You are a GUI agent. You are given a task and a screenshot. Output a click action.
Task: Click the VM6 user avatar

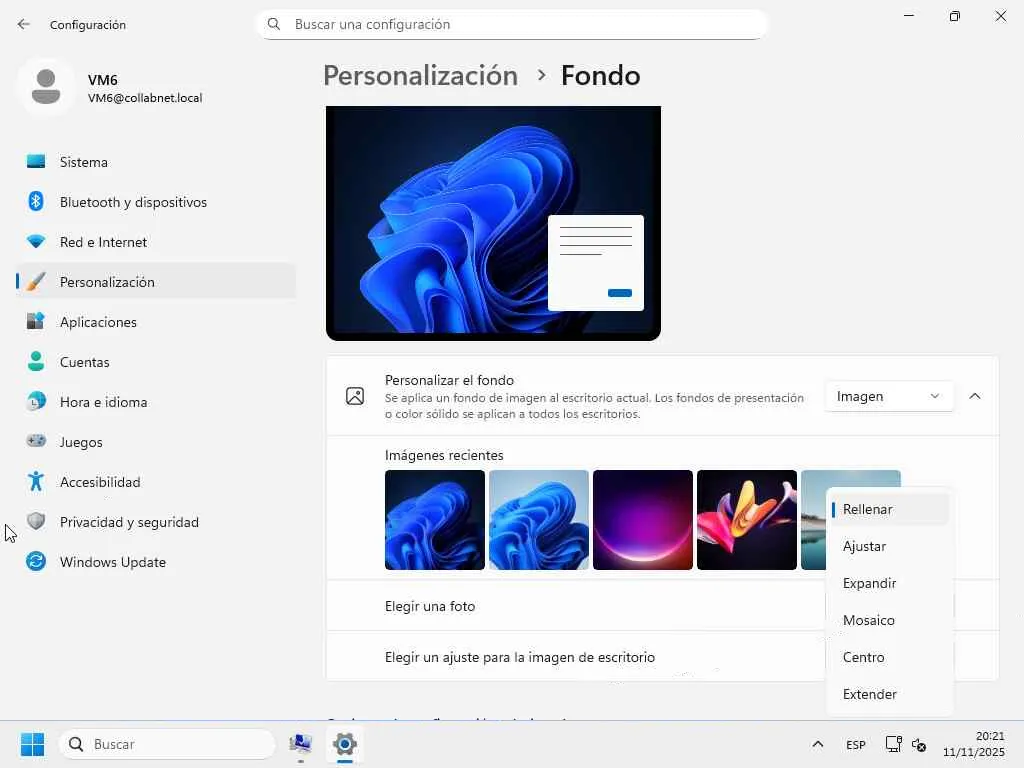pos(46,86)
